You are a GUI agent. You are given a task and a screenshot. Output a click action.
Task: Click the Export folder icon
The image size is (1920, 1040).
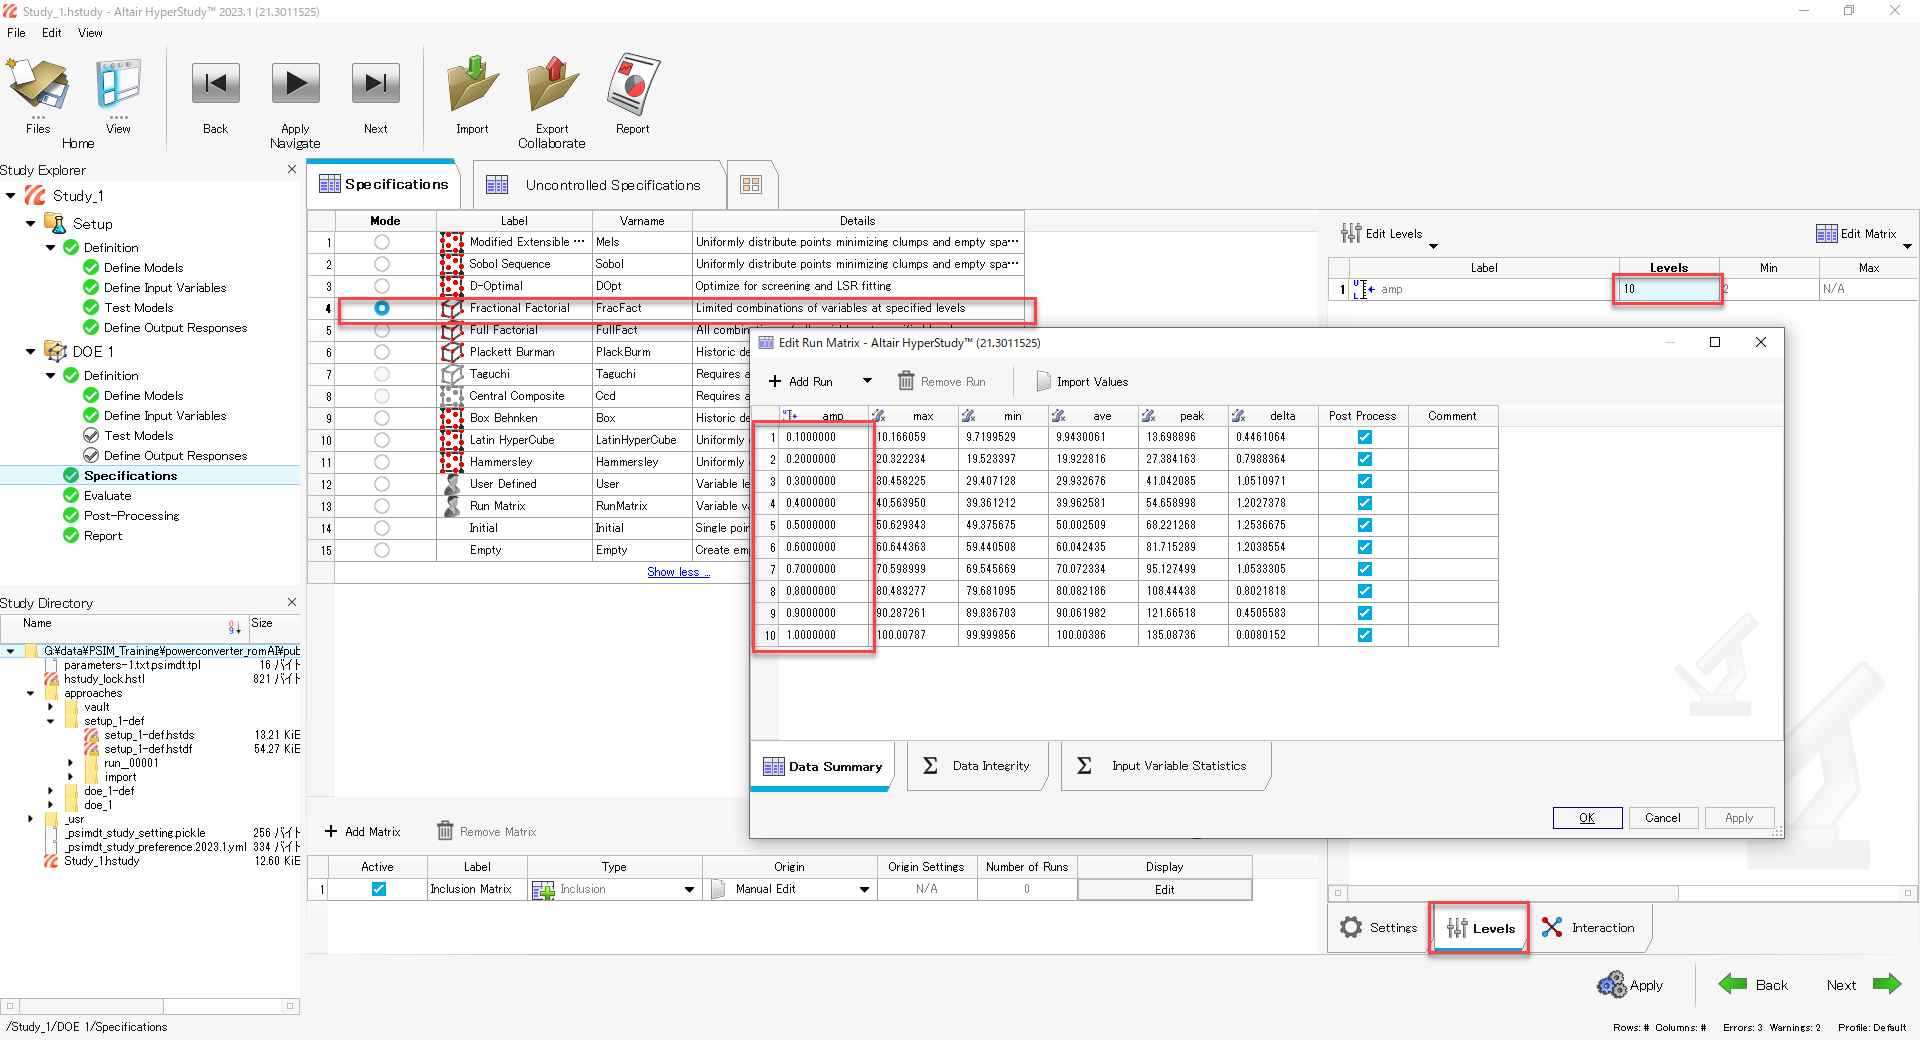click(x=552, y=83)
